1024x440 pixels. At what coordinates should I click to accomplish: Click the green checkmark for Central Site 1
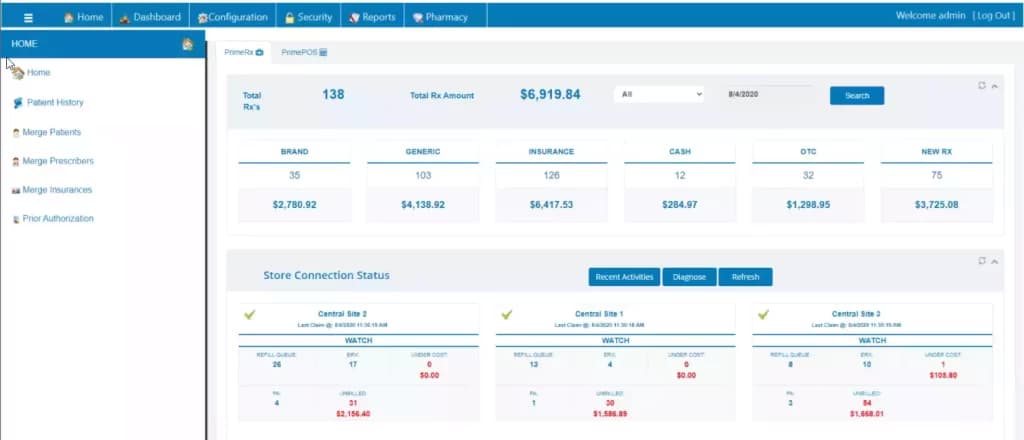pos(507,315)
